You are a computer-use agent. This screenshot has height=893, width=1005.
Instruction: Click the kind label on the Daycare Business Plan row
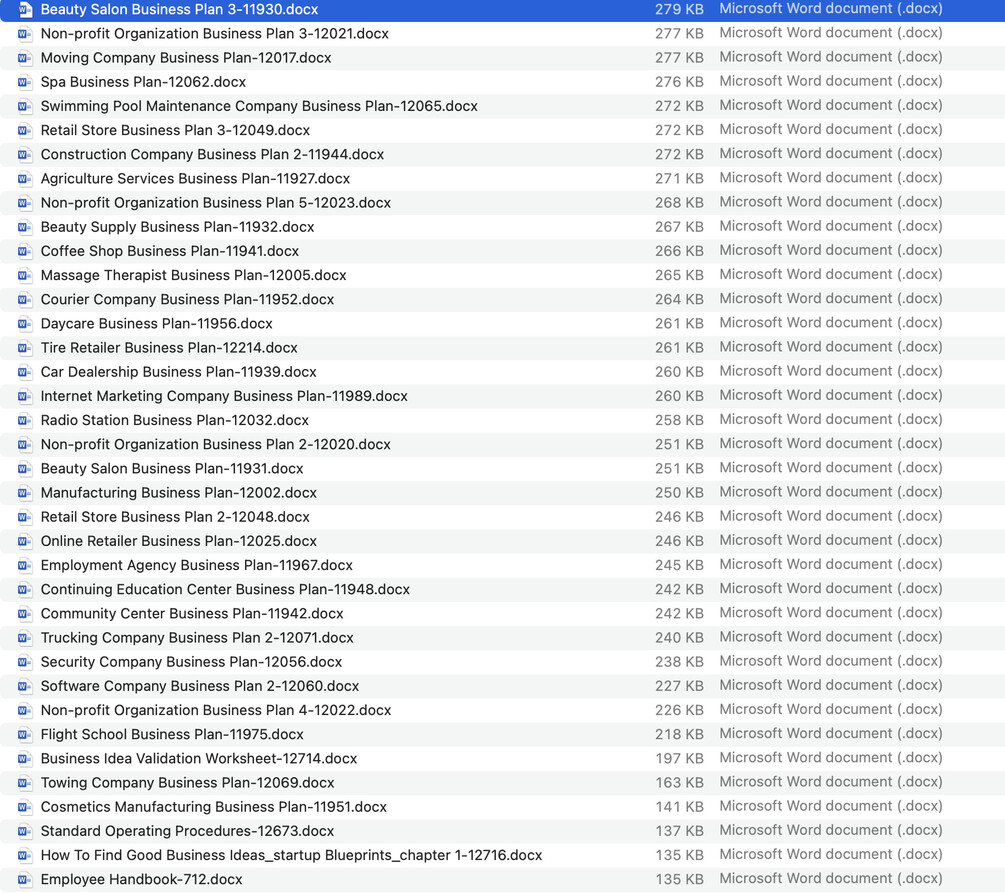[x=831, y=323]
